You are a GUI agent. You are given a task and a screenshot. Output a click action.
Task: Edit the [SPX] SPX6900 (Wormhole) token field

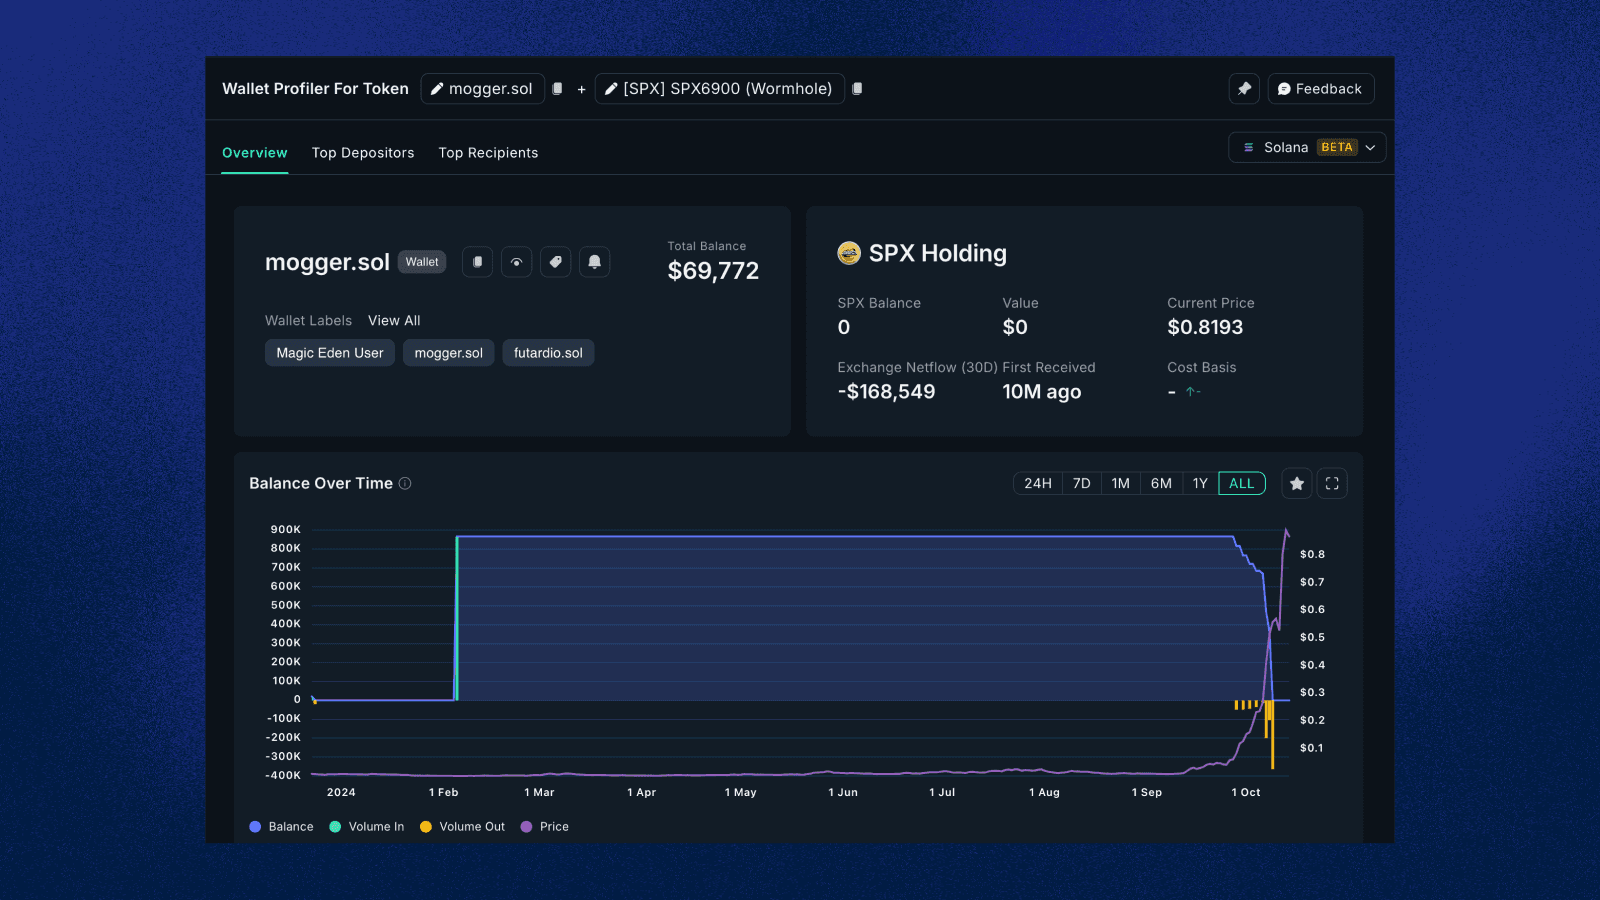coord(720,89)
